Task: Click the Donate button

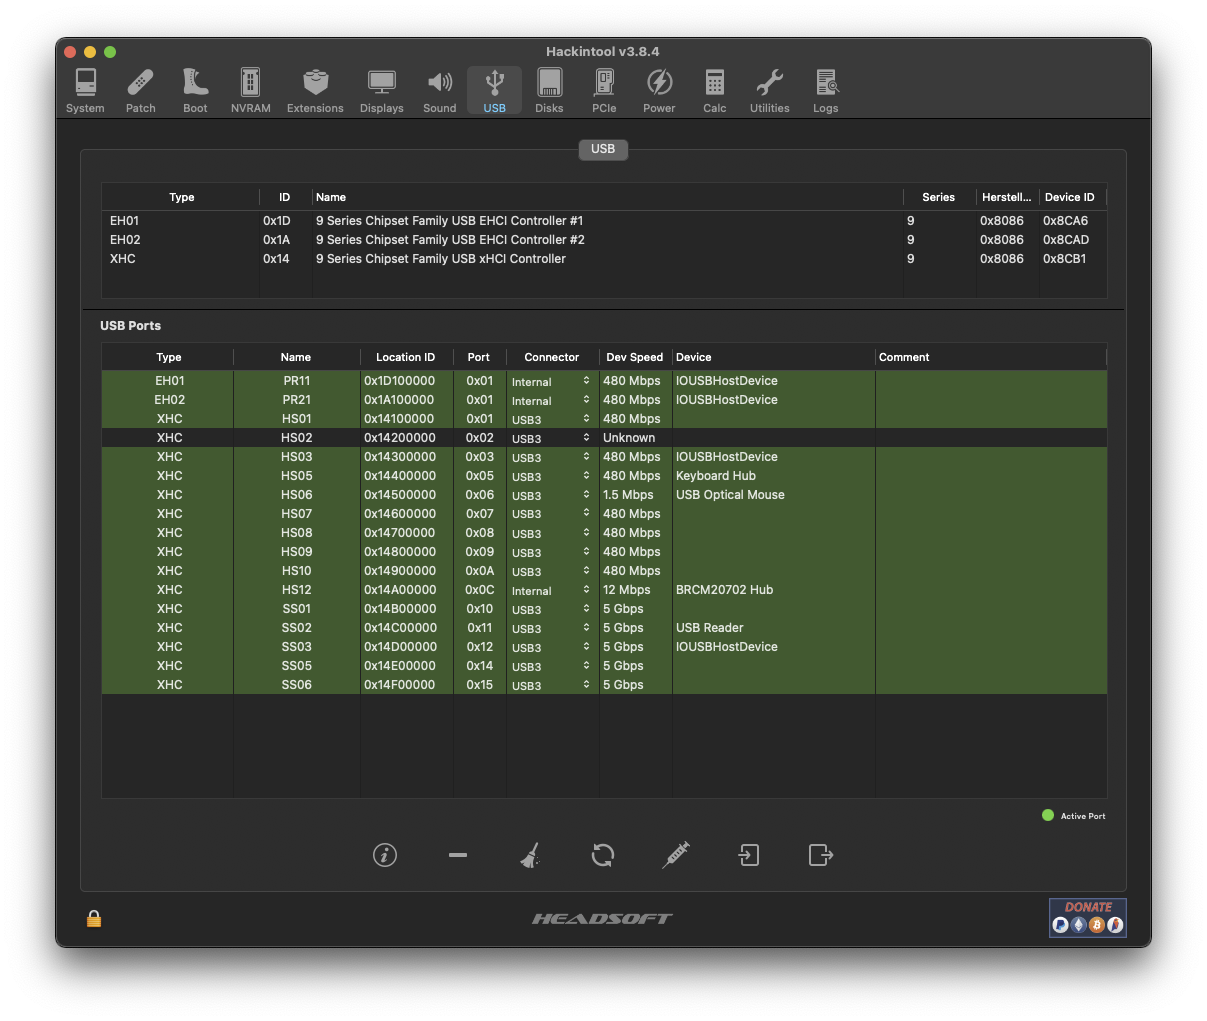Action: tap(1087, 917)
